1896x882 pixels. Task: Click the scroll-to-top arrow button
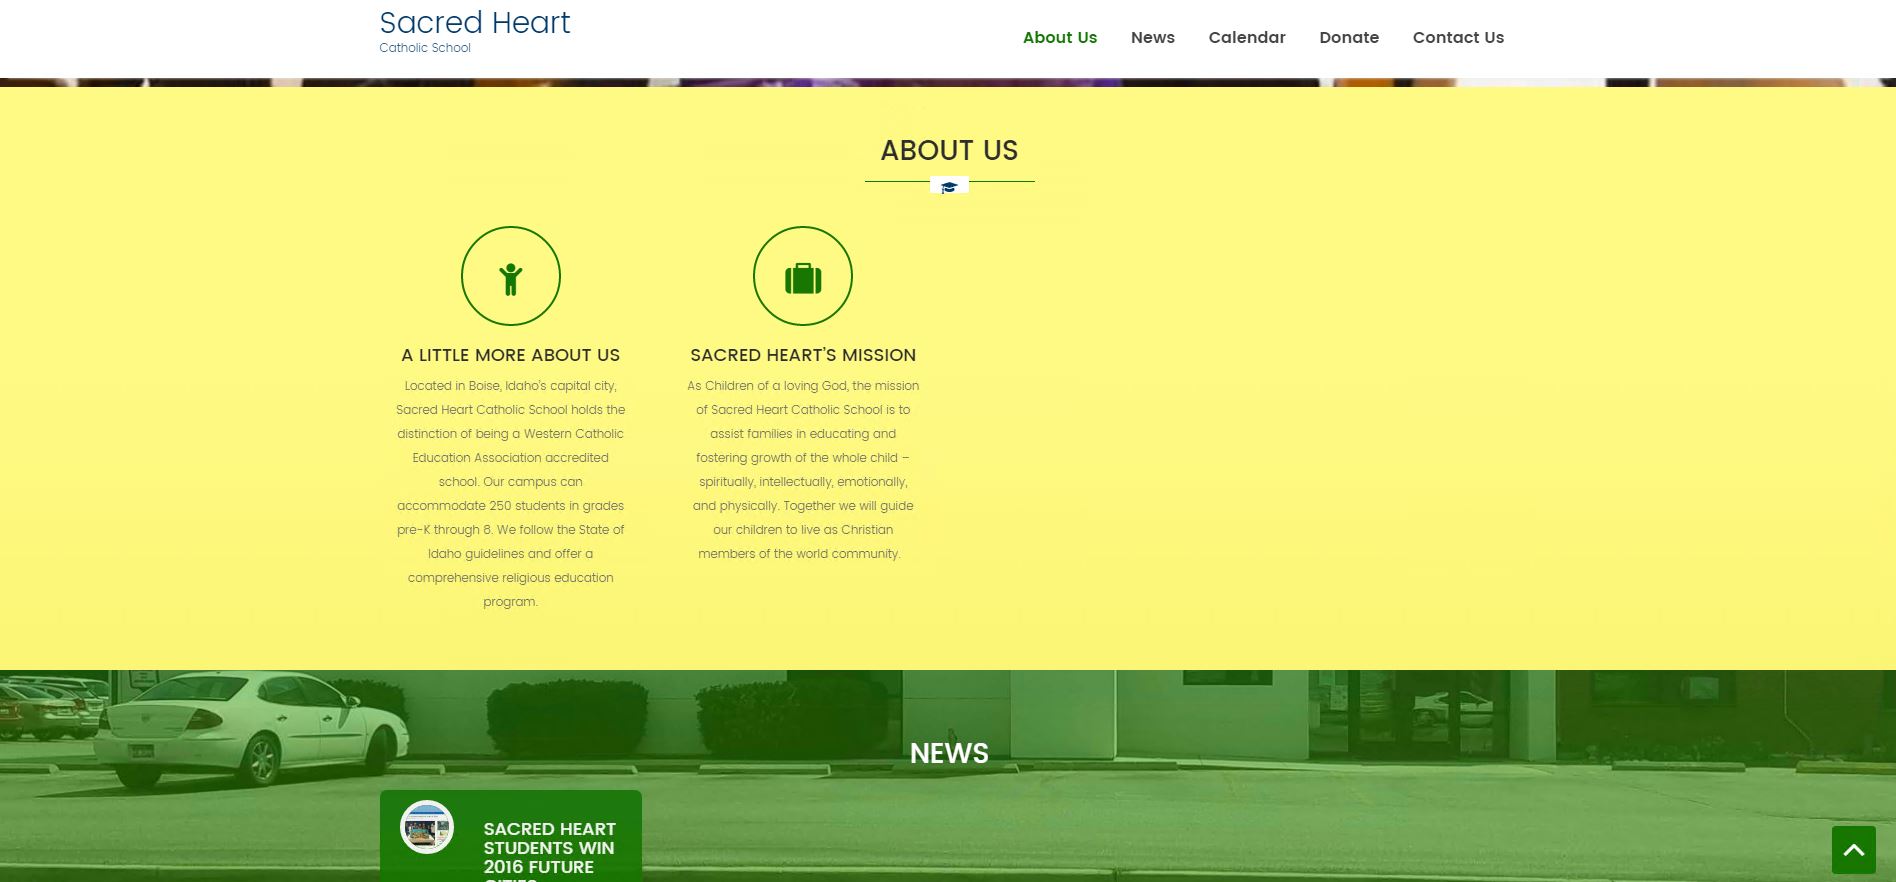(x=1854, y=850)
